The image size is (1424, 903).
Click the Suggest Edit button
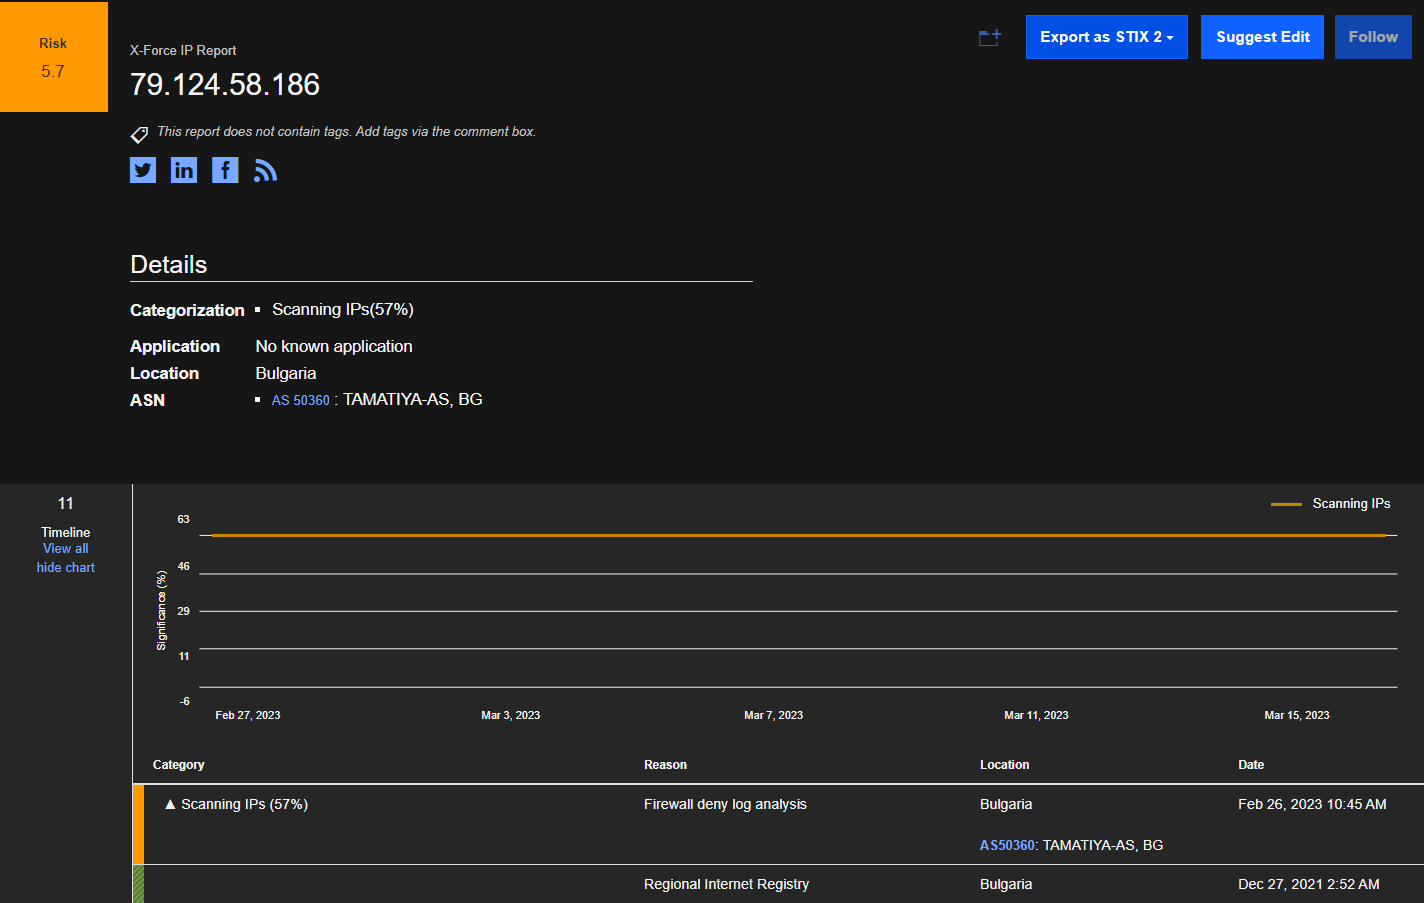point(1263,37)
